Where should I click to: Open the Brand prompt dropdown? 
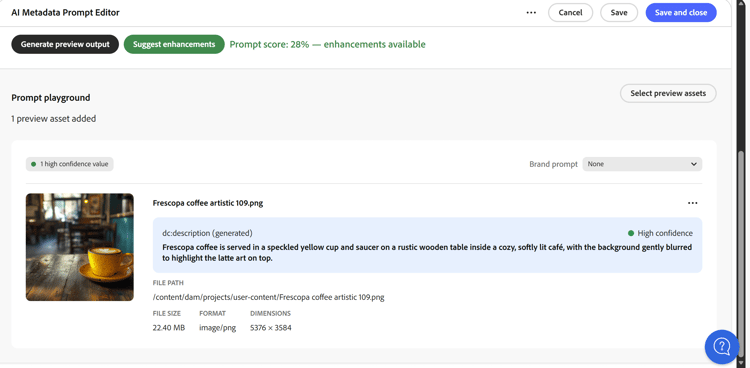coord(642,164)
